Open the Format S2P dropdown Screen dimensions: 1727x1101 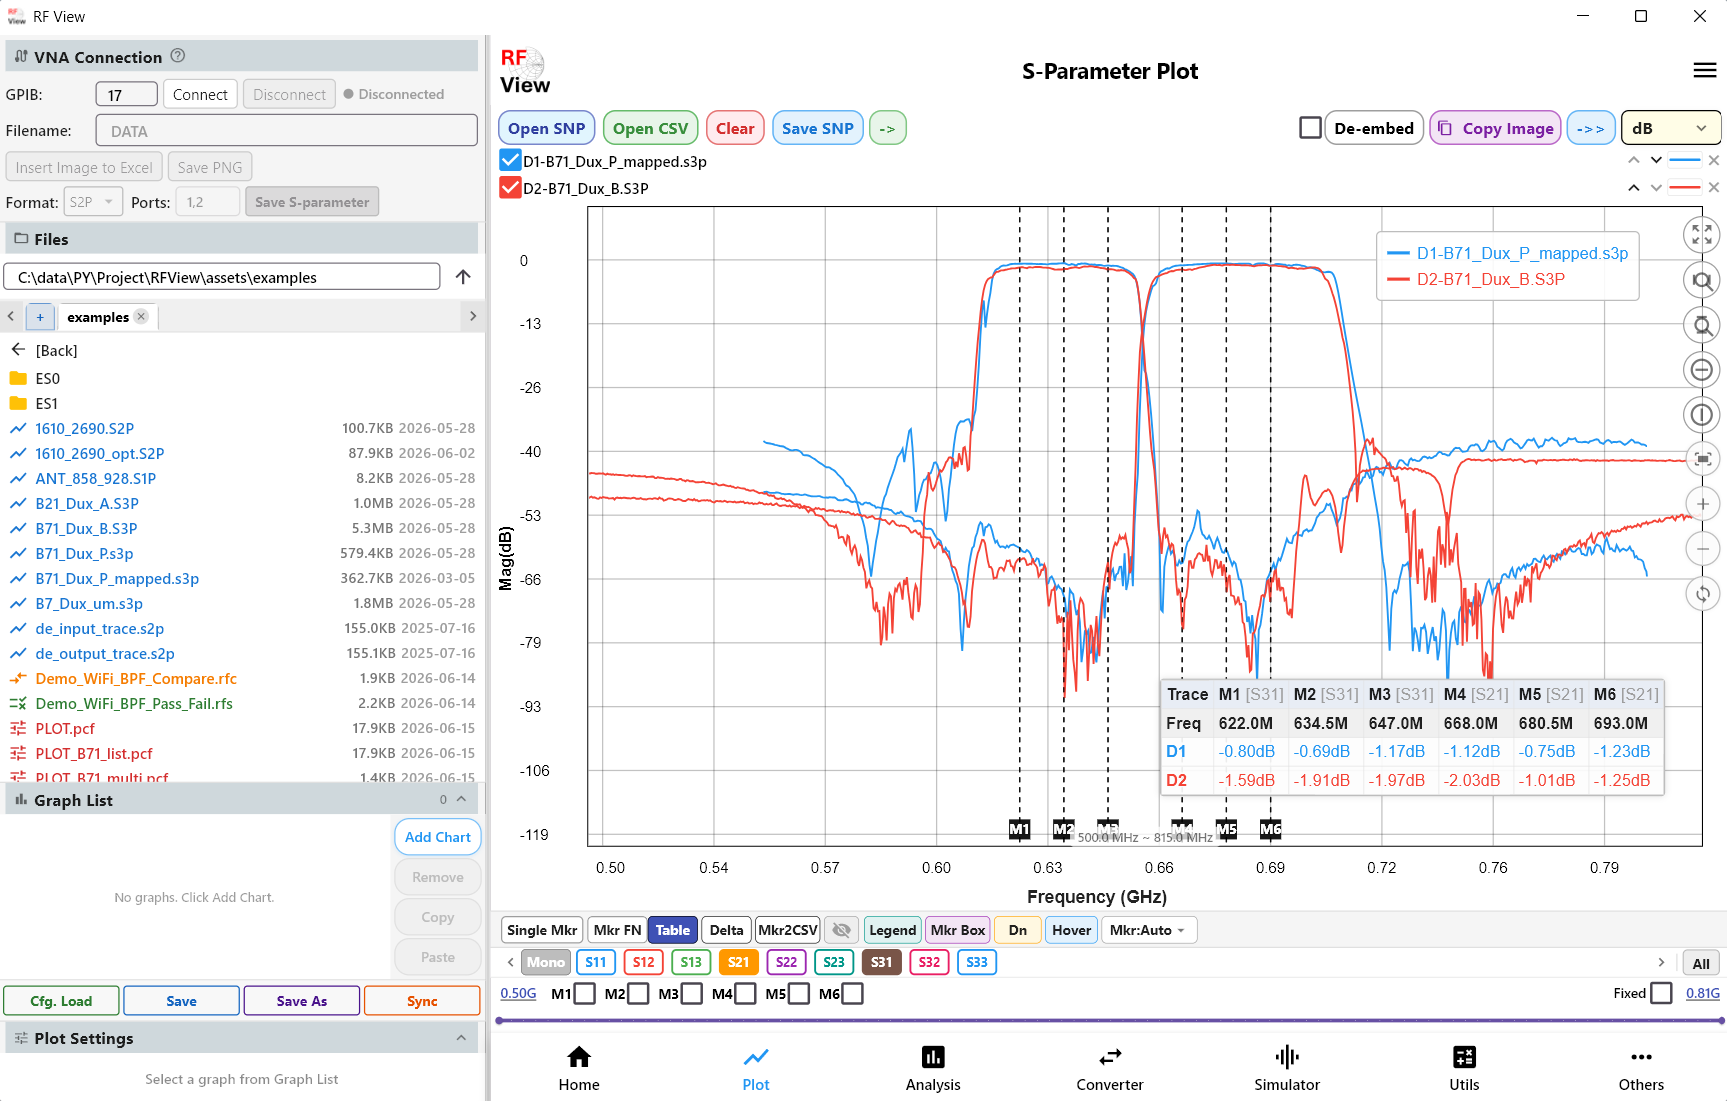tap(93, 202)
